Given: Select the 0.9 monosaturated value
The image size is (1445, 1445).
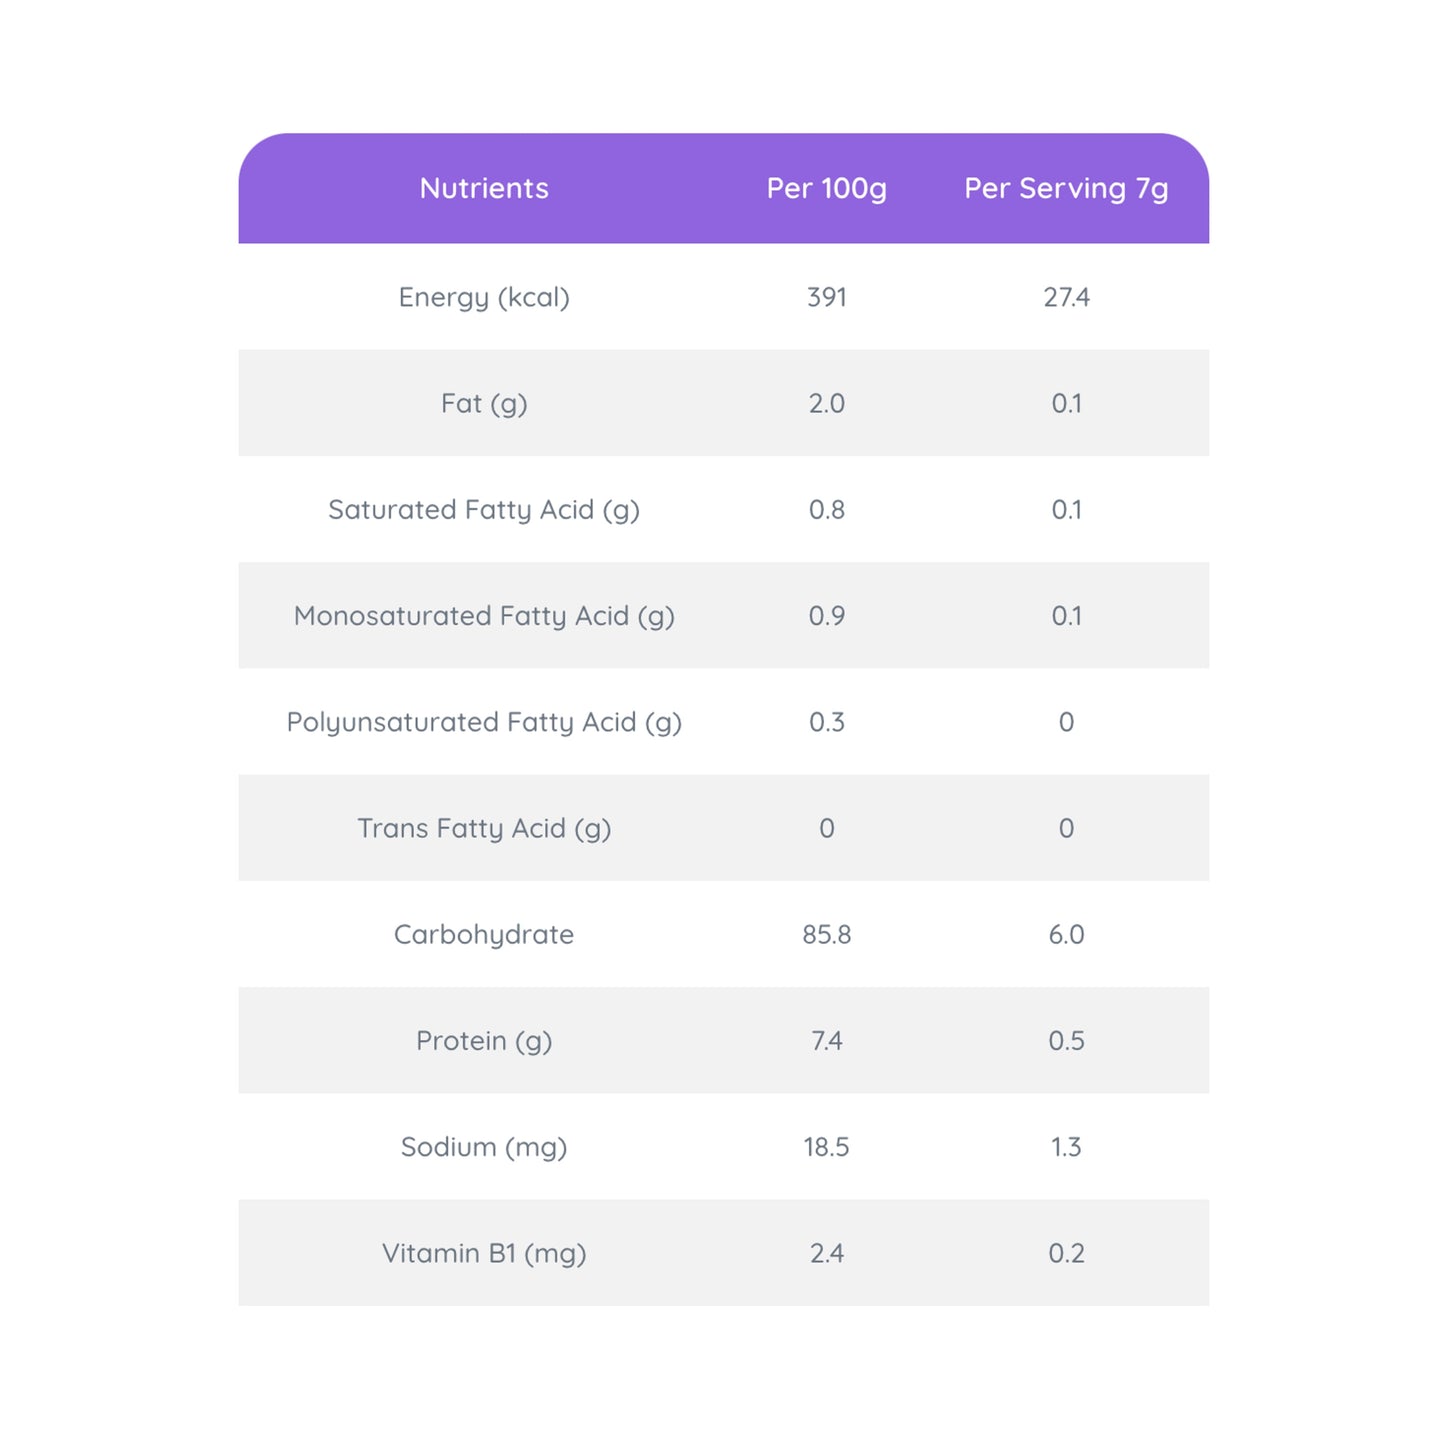Looking at the screenshot, I should [x=826, y=616].
